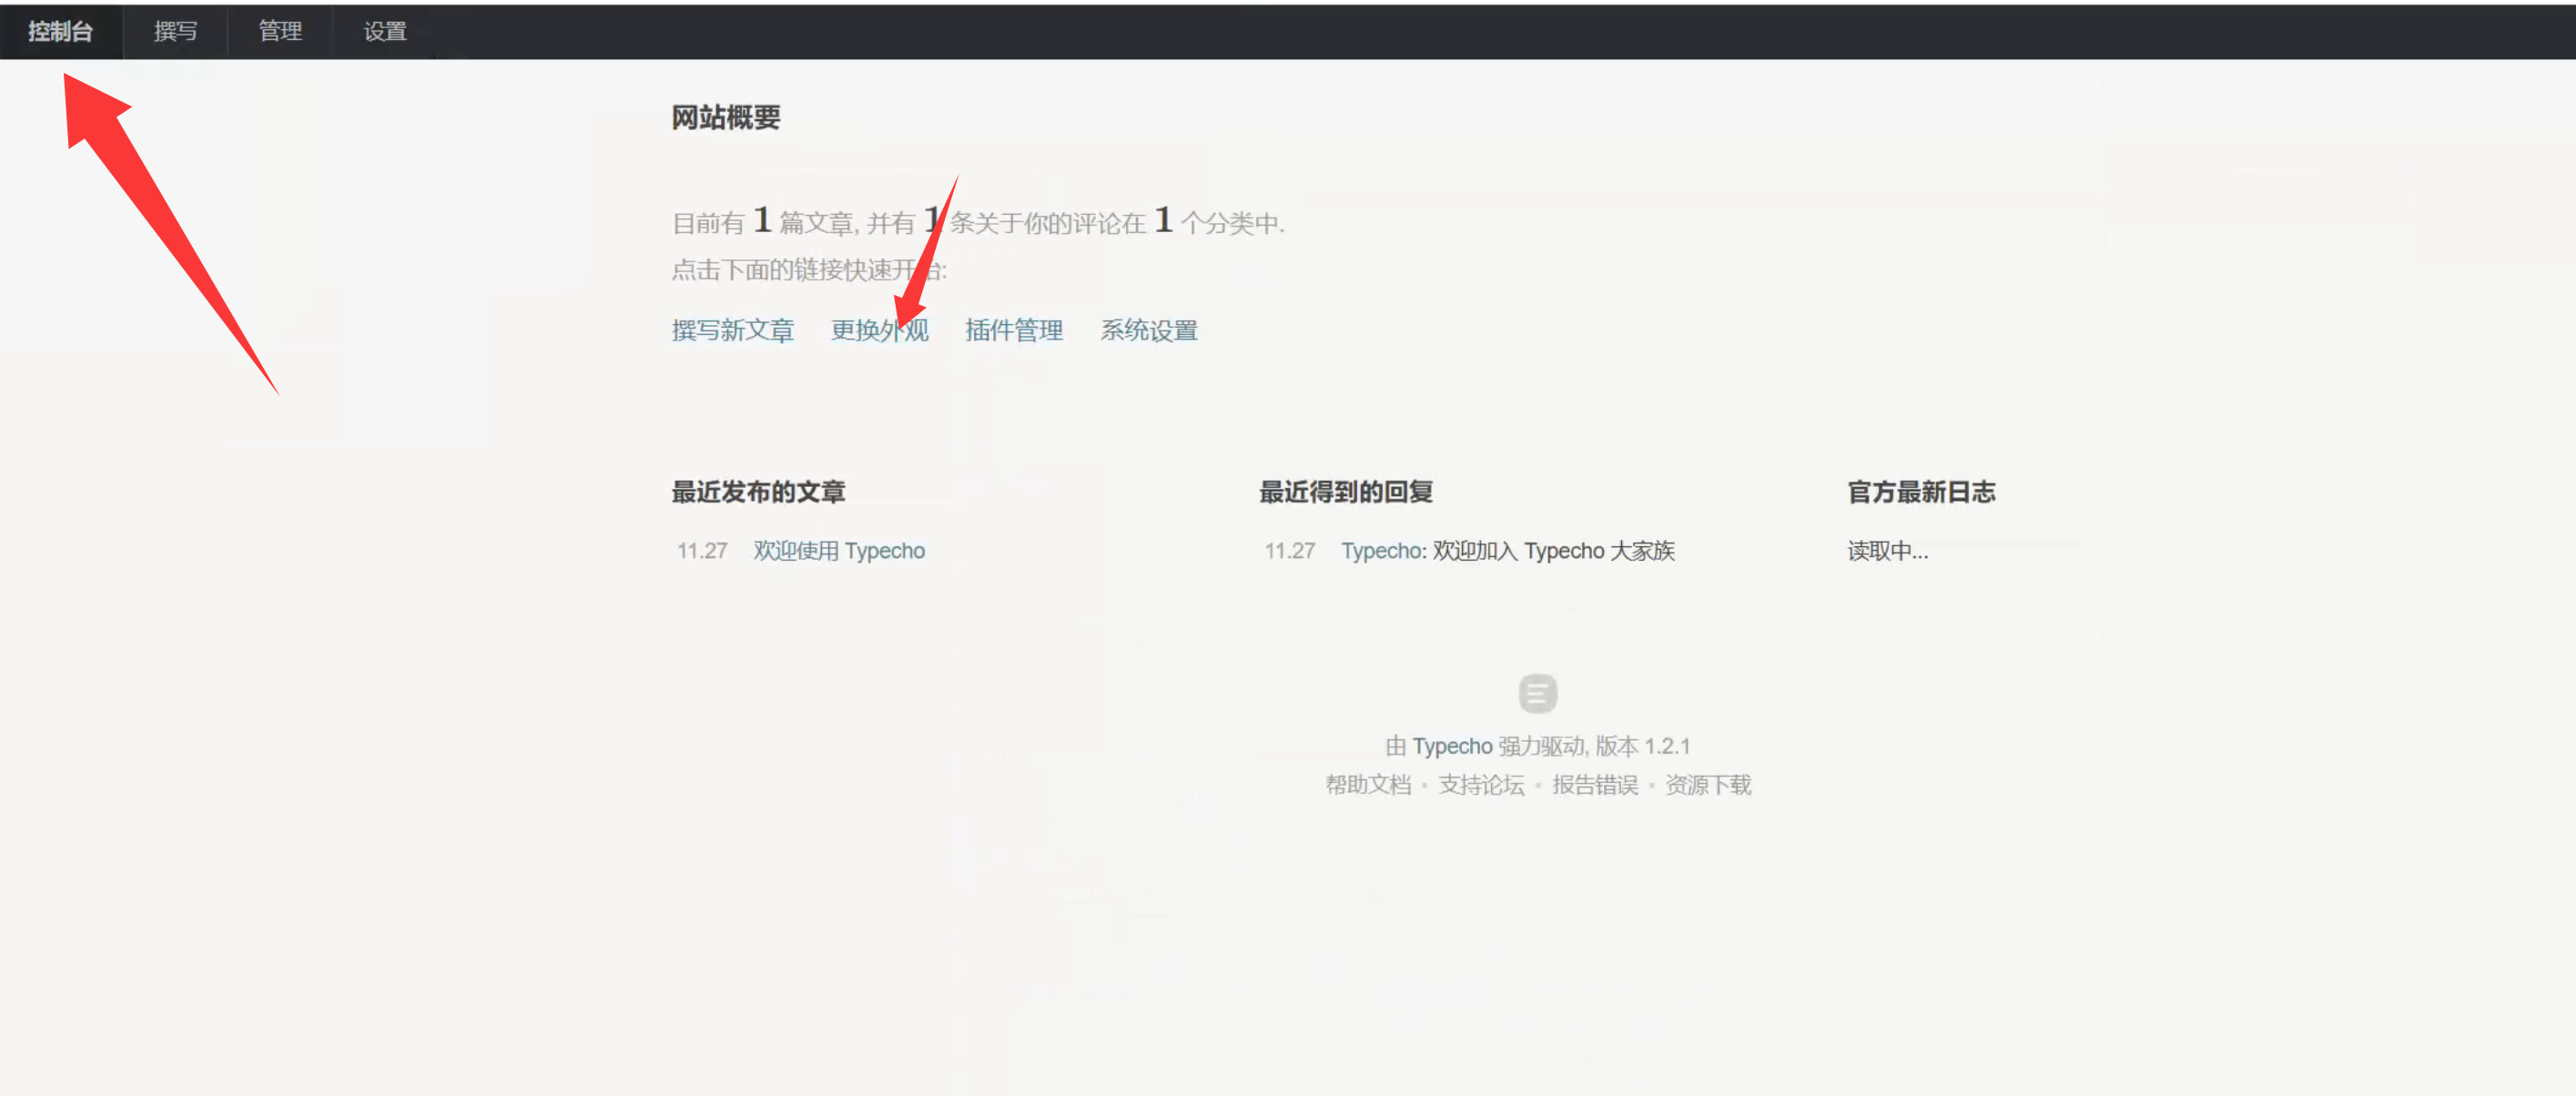This screenshot has height=1096, width=2576.
Task: Open 插件管理 link
Action: click(x=1013, y=330)
